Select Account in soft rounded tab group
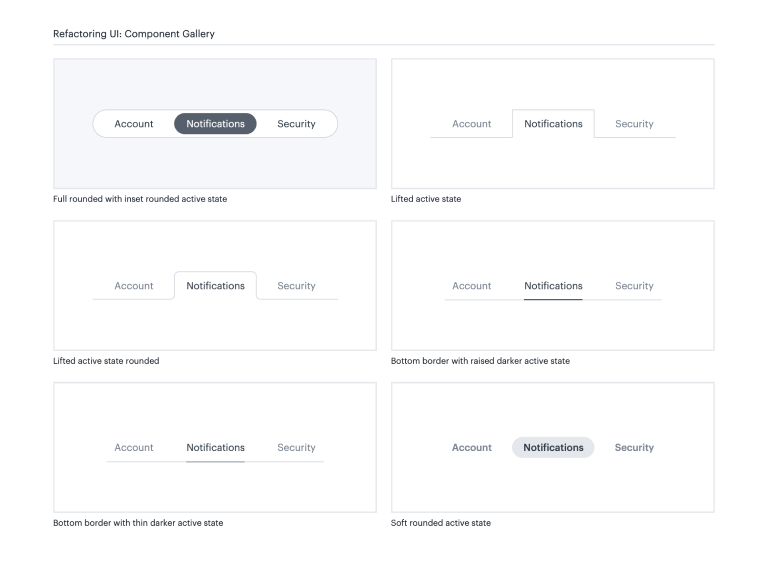Viewport: 768px width, 576px height. click(x=472, y=448)
